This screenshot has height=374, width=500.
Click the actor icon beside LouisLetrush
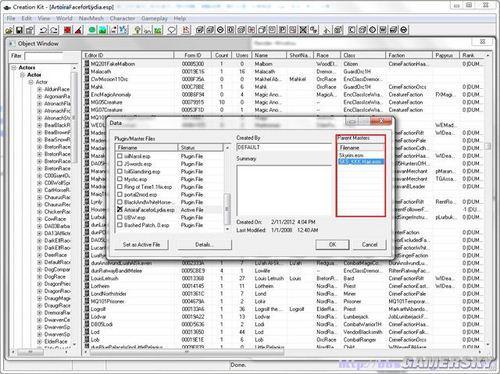pos(87,278)
